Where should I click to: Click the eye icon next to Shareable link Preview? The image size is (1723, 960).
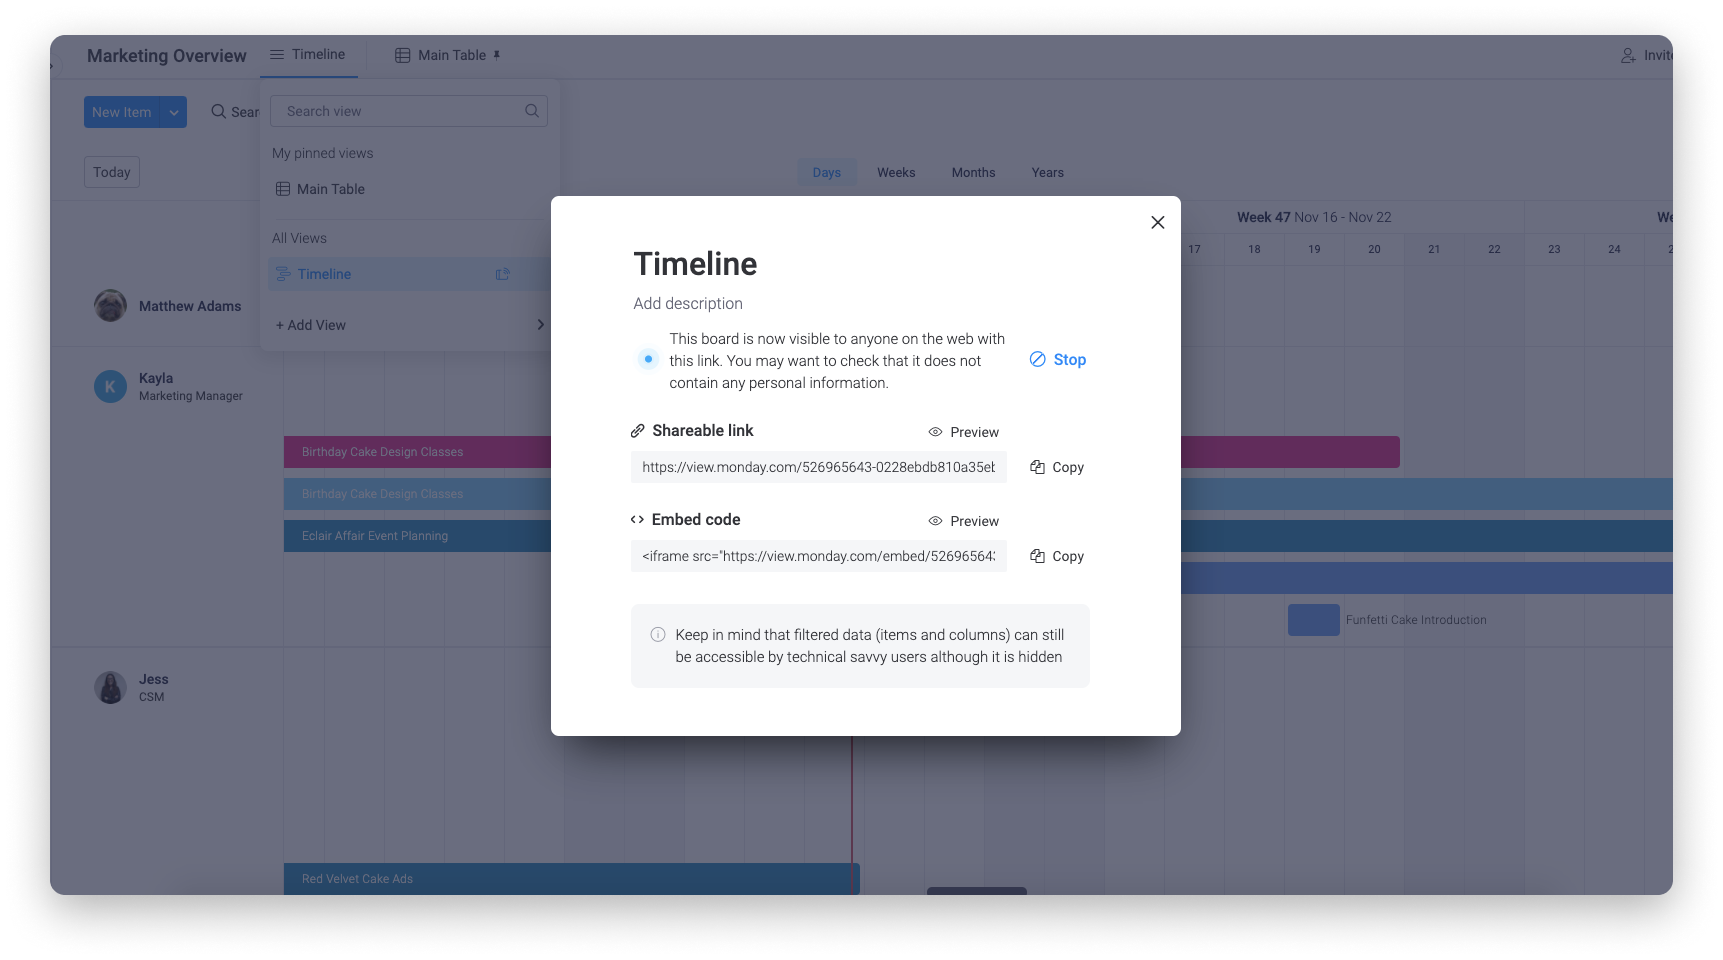pos(936,432)
